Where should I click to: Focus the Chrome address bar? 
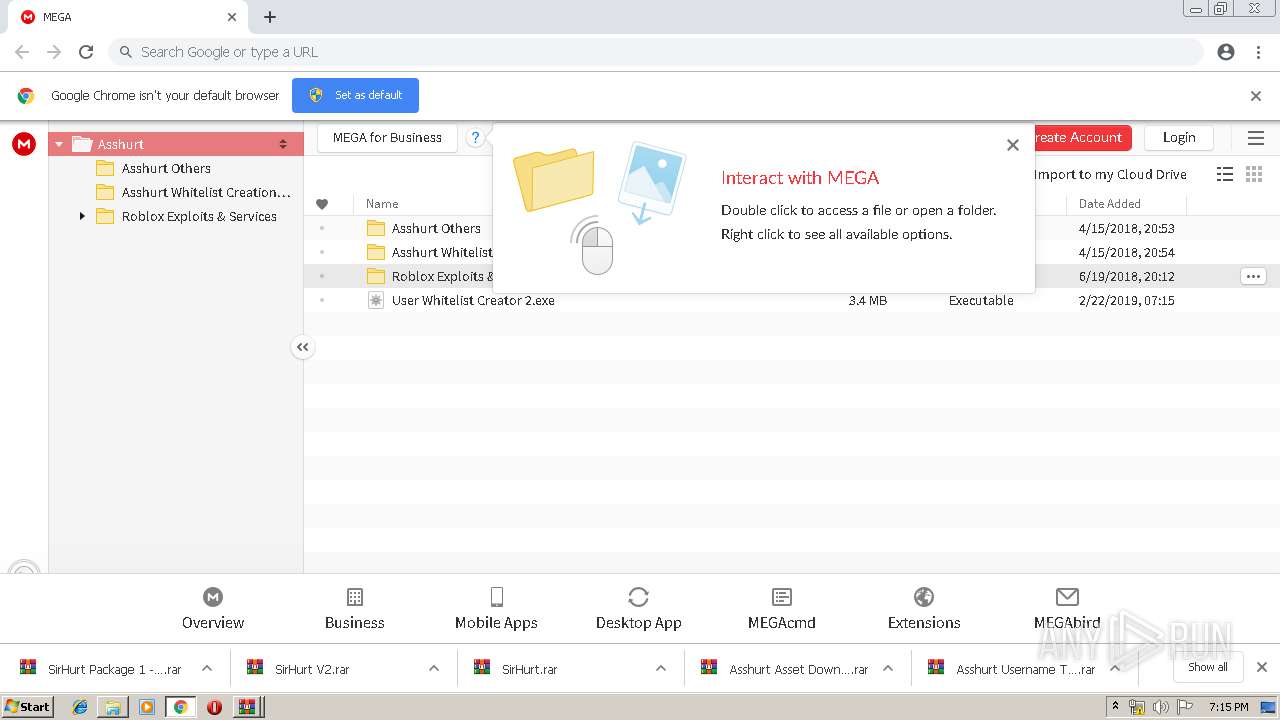click(655, 52)
